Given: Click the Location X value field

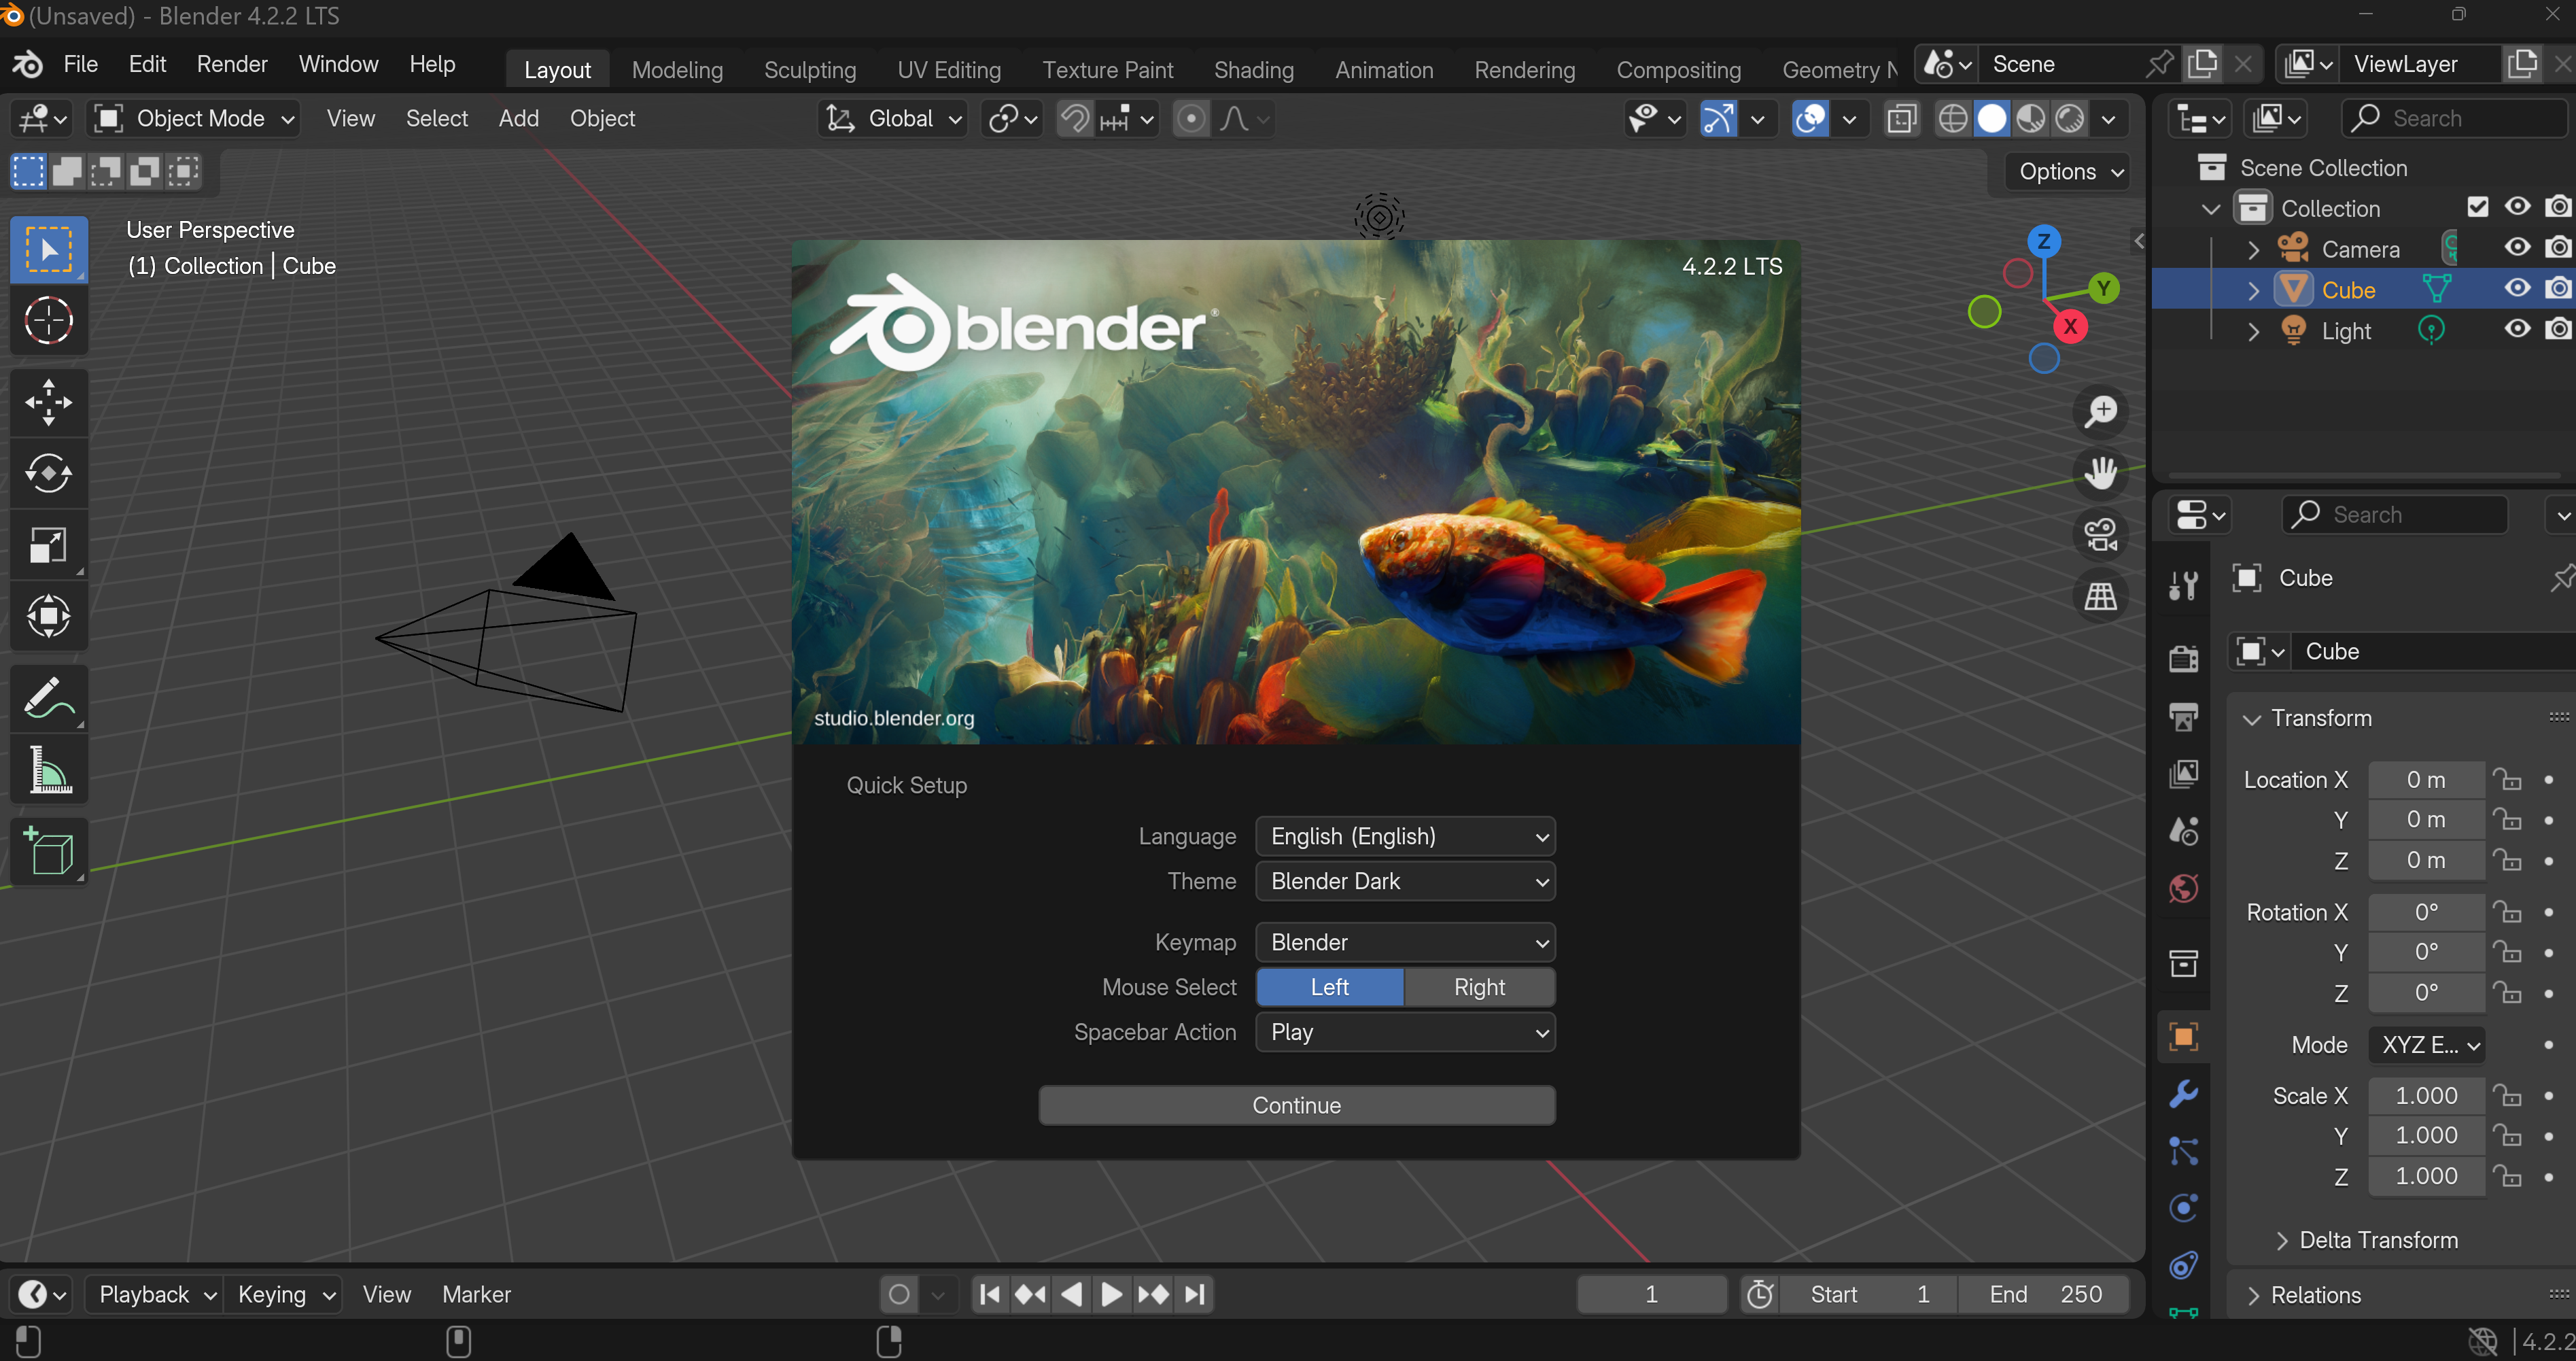Looking at the screenshot, I should click(x=2426, y=780).
